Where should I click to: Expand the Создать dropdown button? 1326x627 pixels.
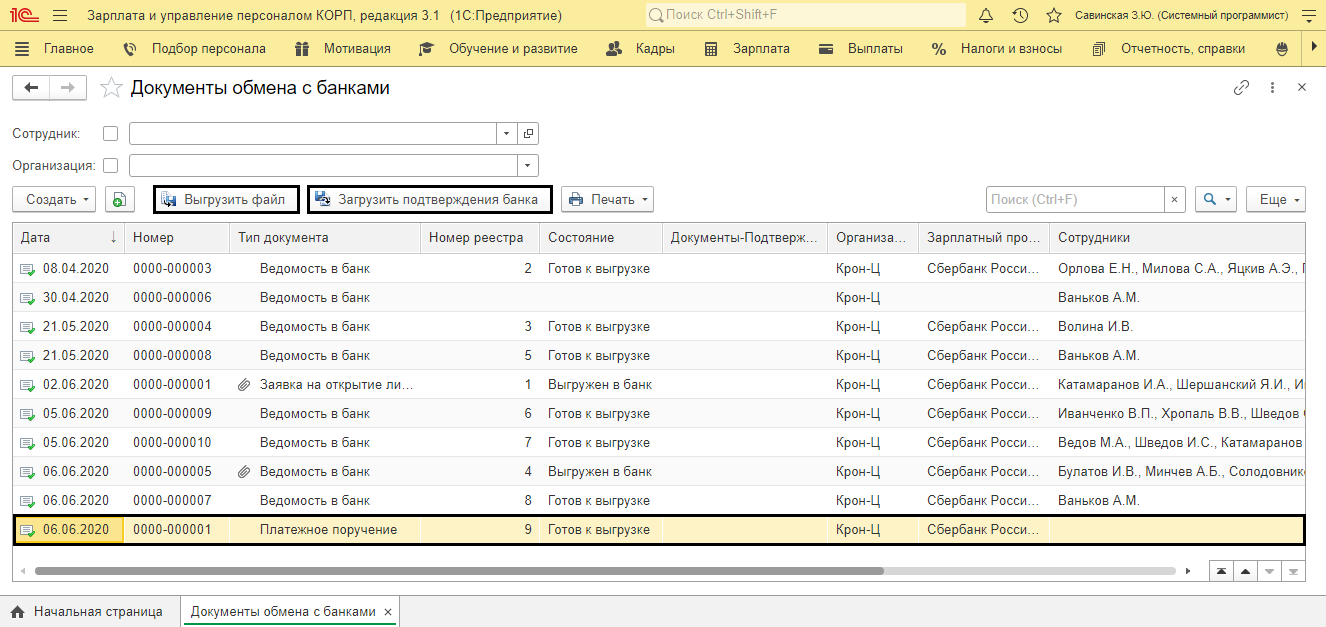pyautogui.click(x=54, y=199)
